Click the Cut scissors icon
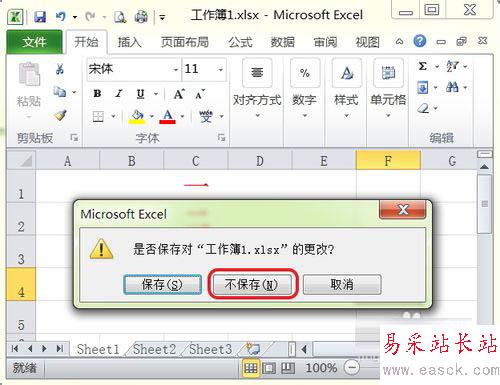 tap(60, 69)
